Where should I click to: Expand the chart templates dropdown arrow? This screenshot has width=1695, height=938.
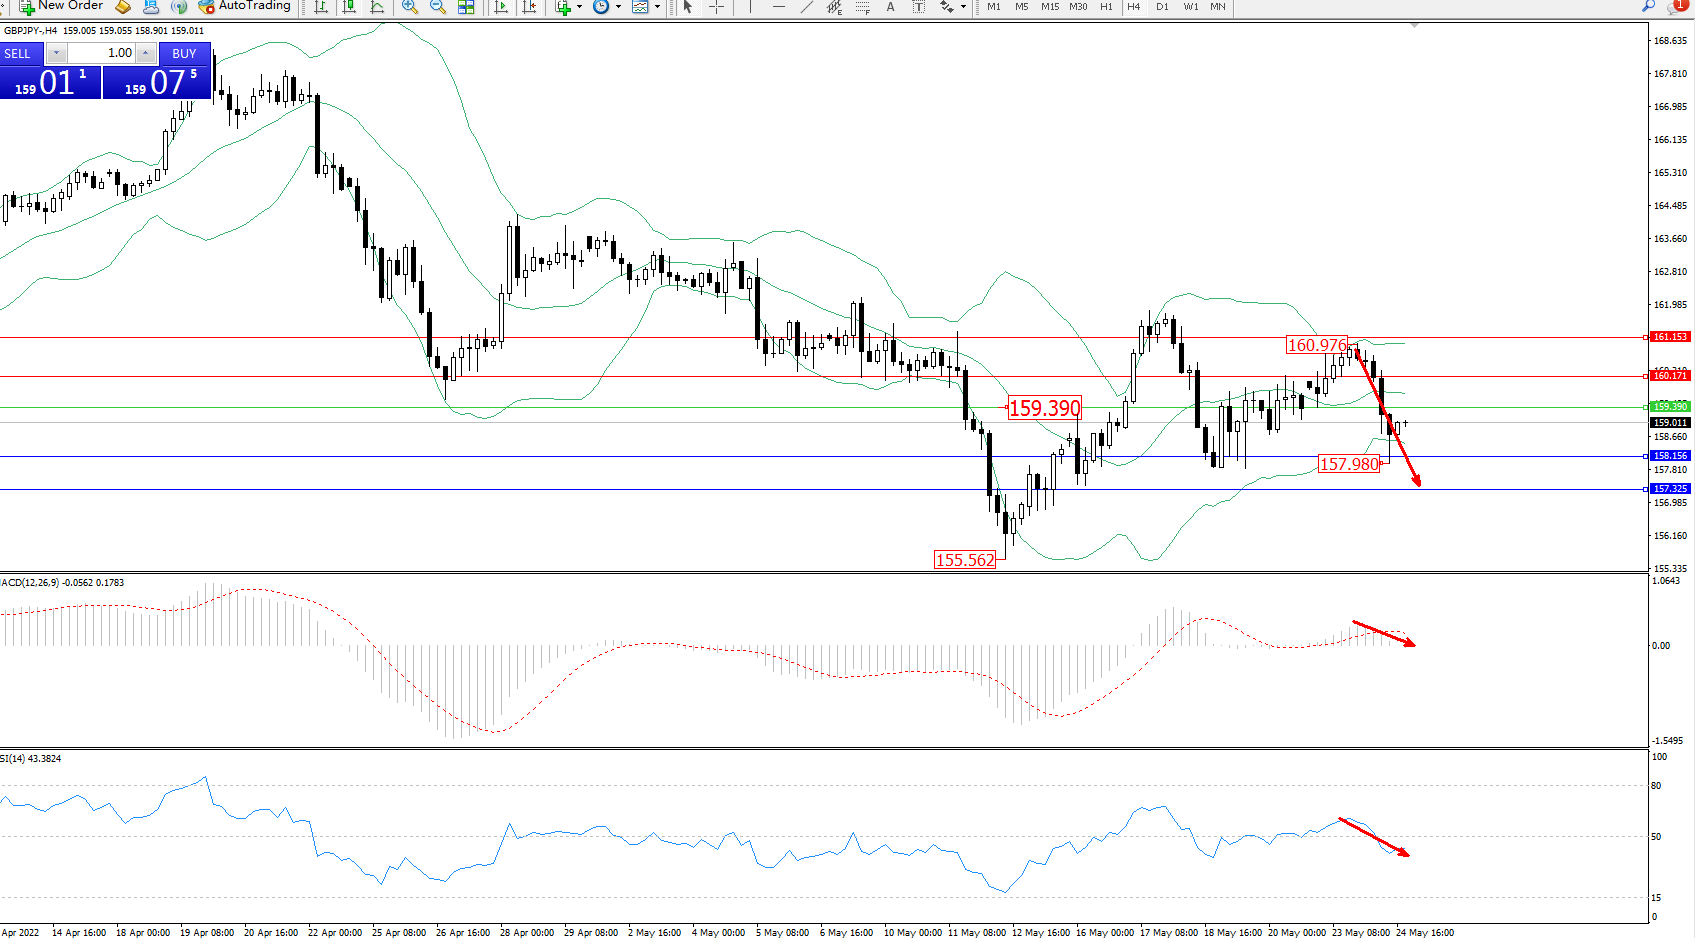coord(657,7)
